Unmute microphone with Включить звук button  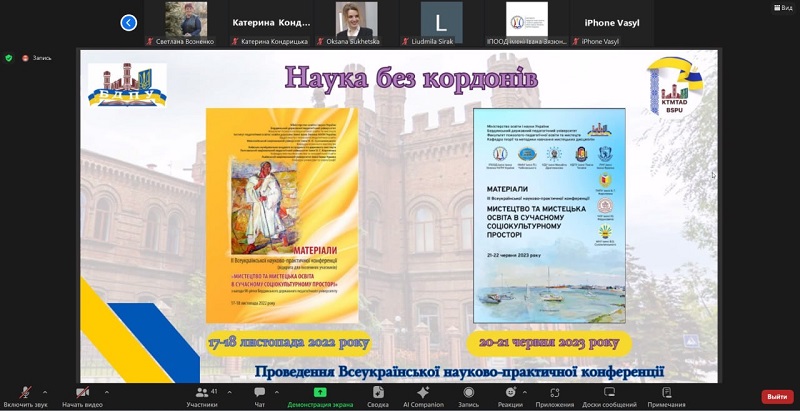click(x=25, y=397)
